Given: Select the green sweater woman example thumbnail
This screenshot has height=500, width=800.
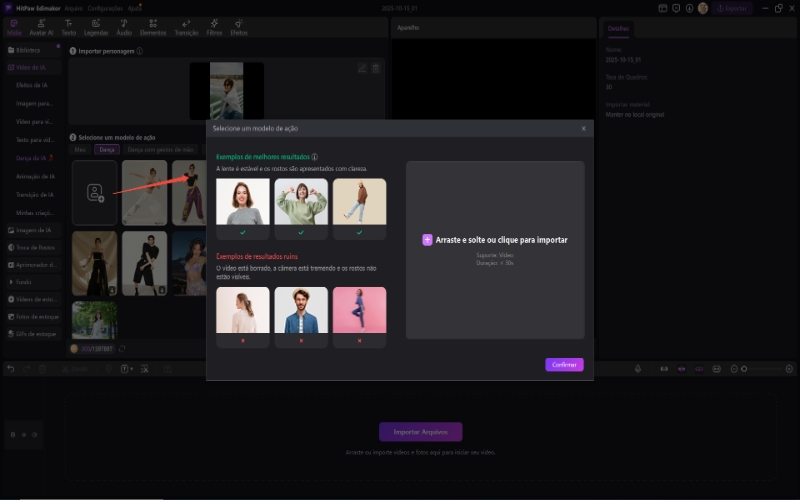Looking at the screenshot, I should [x=301, y=202].
